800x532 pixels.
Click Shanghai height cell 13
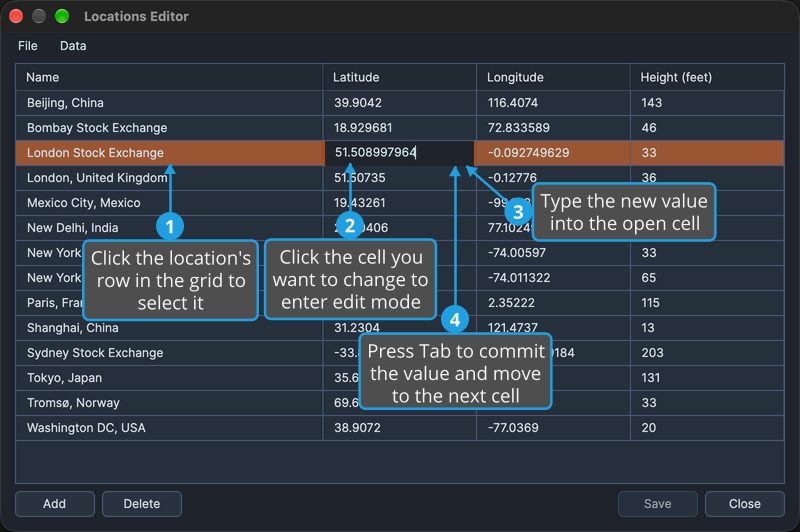tap(707, 328)
